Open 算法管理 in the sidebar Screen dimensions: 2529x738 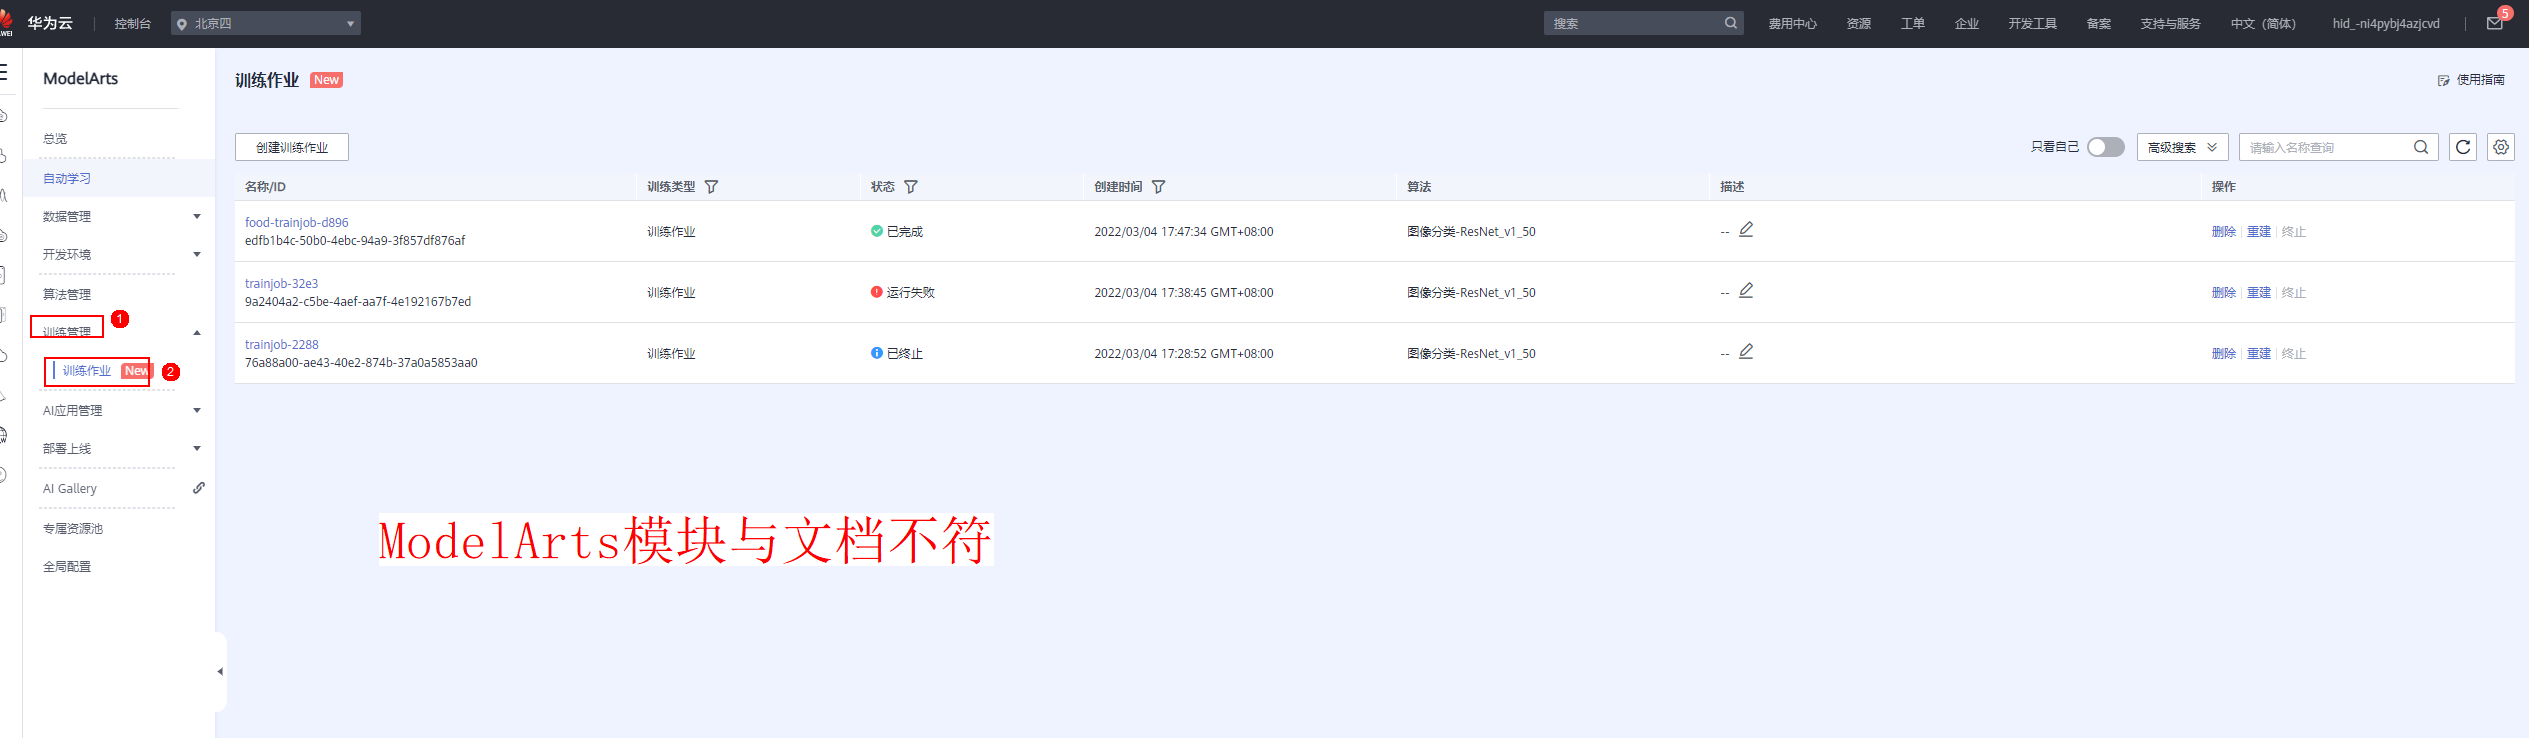point(67,294)
